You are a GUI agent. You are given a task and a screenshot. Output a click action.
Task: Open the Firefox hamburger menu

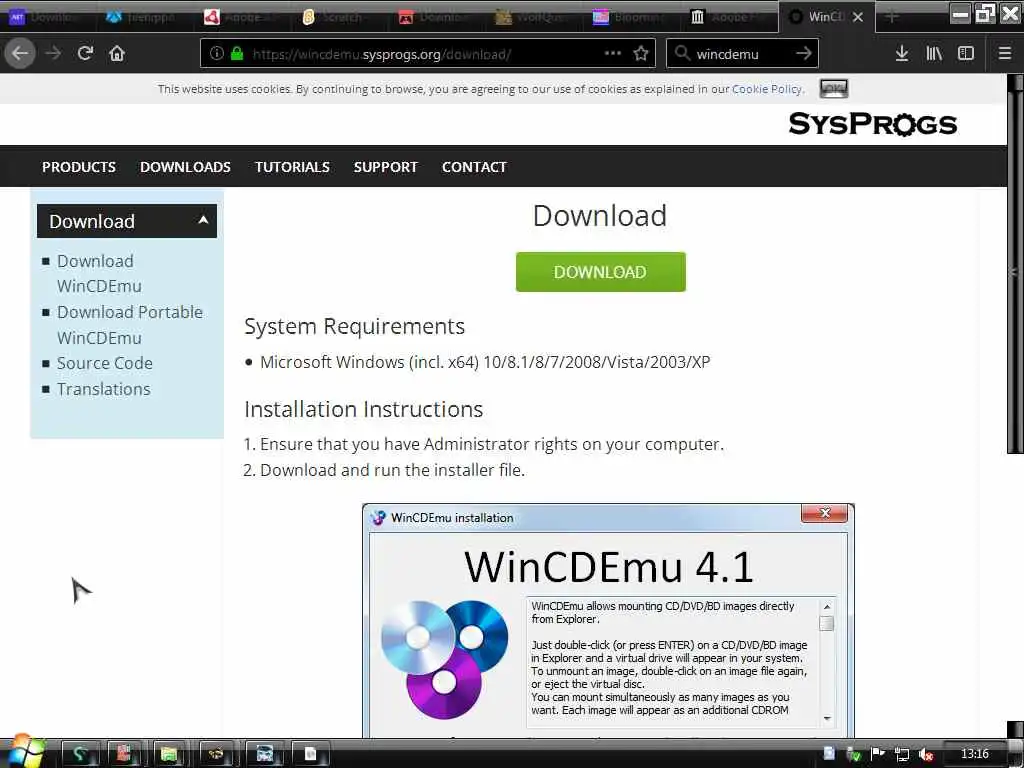(x=1005, y=54)
